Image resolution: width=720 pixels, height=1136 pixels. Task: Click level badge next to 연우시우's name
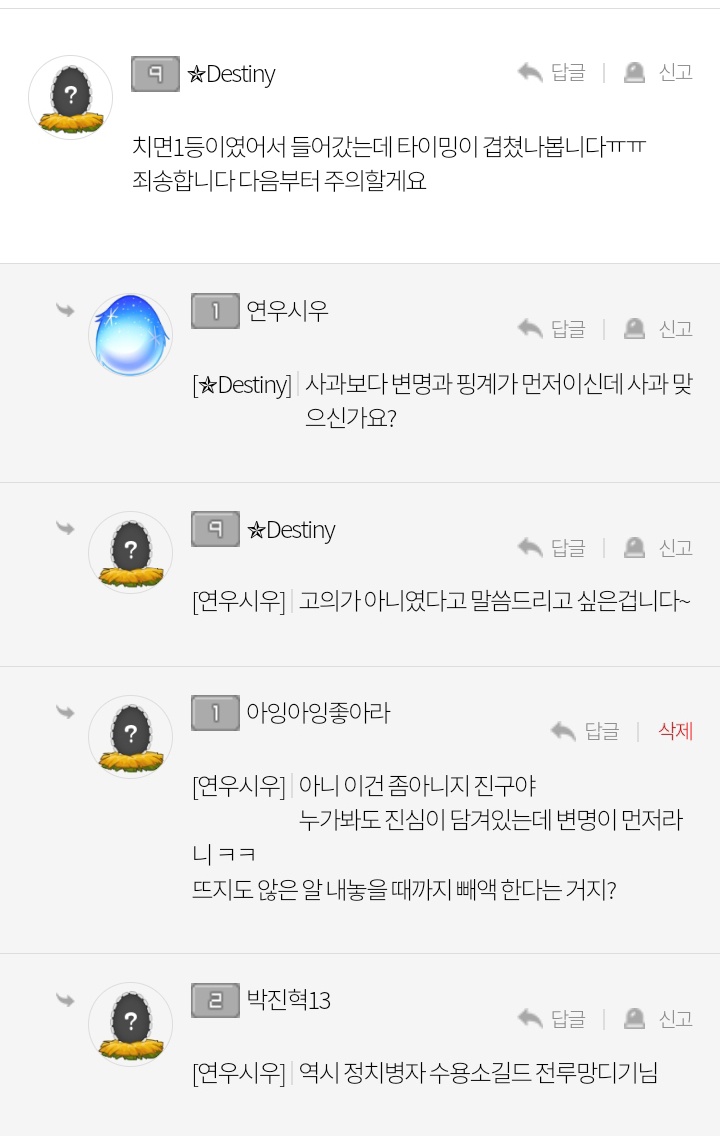215,311
